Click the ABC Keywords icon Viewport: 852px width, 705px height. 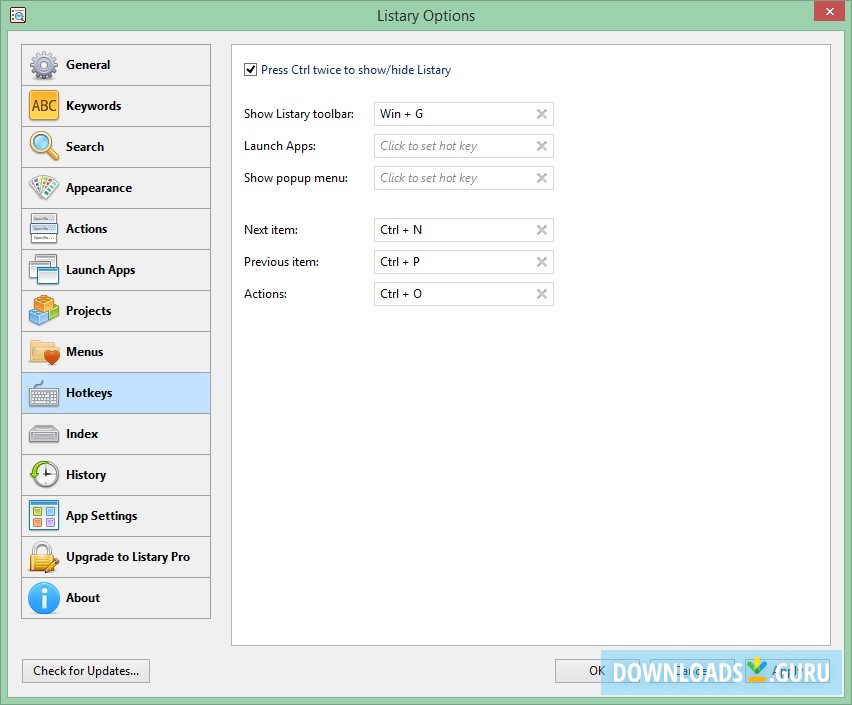(x=43, y=105)
